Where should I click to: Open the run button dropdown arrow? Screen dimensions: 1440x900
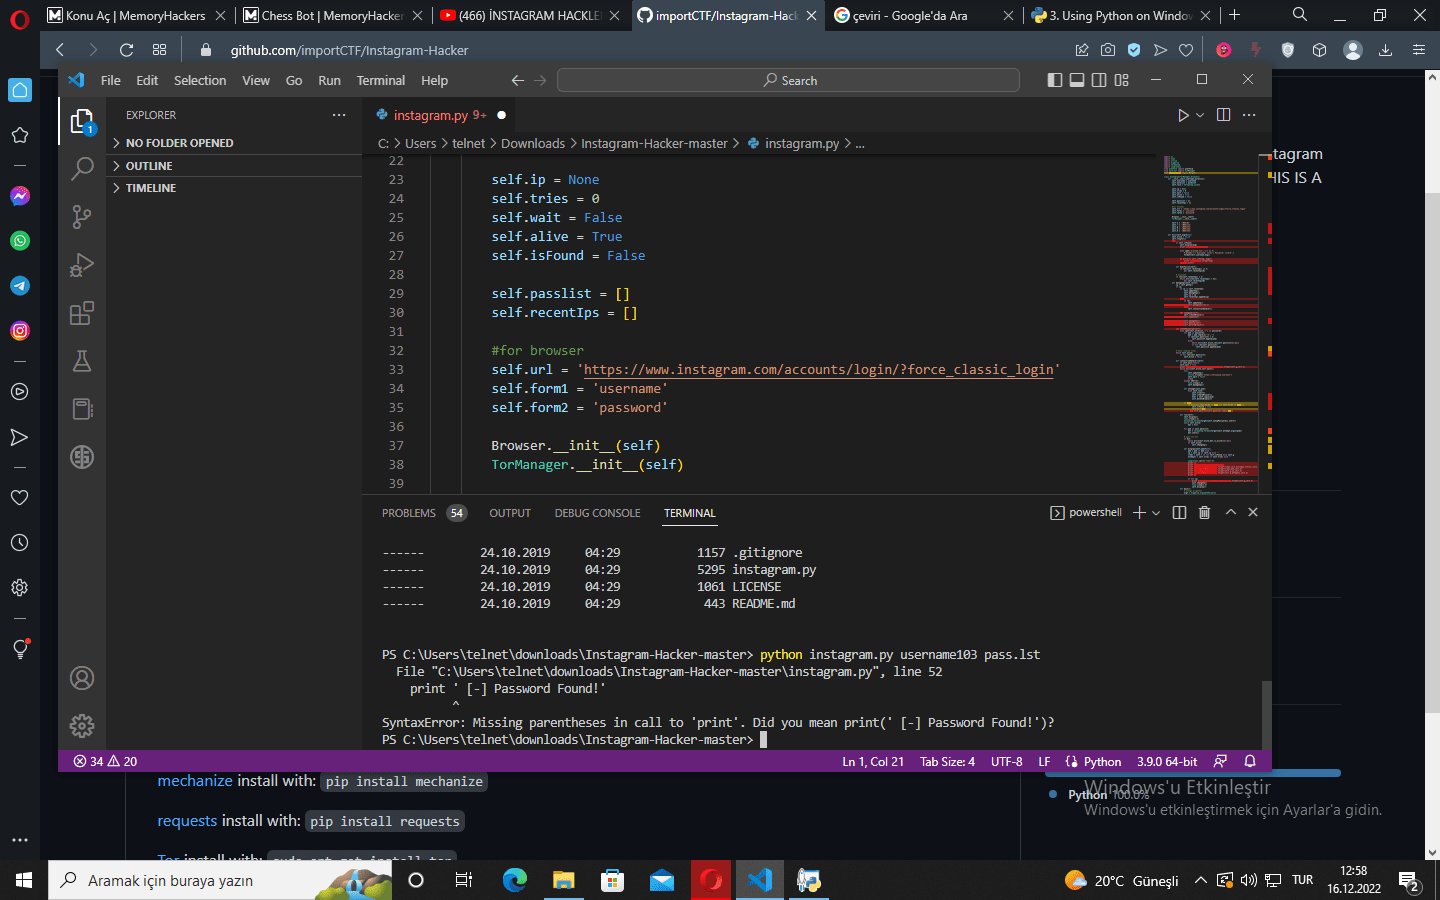tap(1200, 115)
